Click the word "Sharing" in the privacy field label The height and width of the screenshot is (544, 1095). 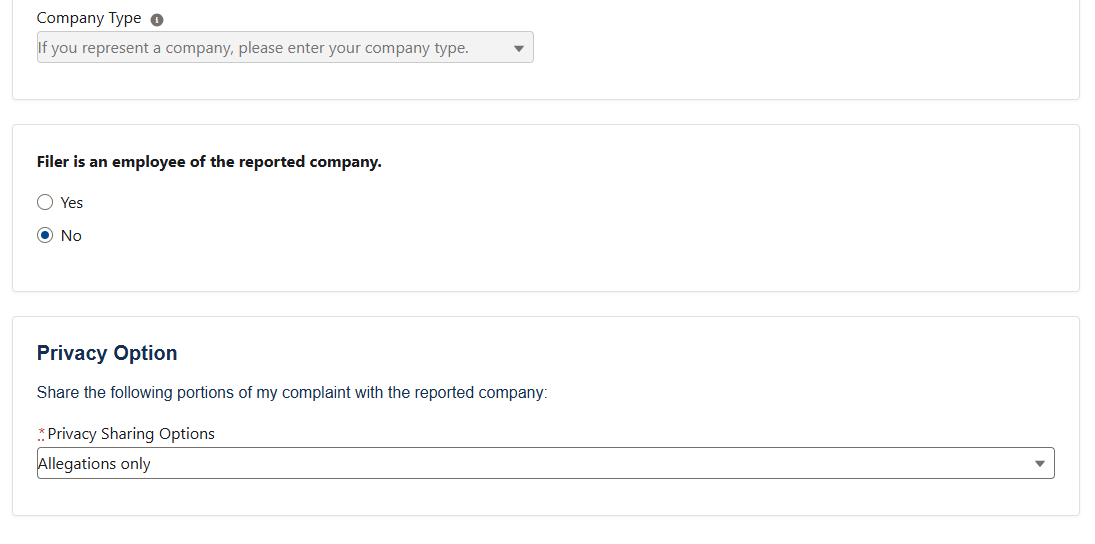[126, 434]
